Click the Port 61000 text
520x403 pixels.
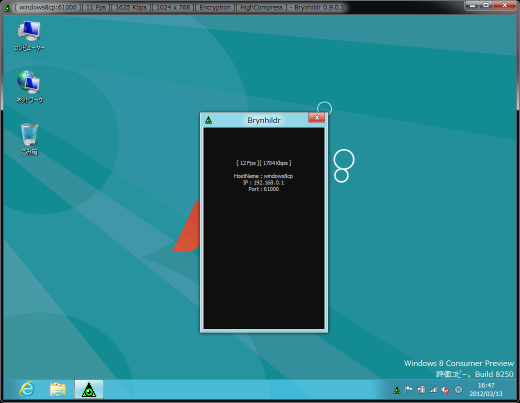(x=263, y=189)
